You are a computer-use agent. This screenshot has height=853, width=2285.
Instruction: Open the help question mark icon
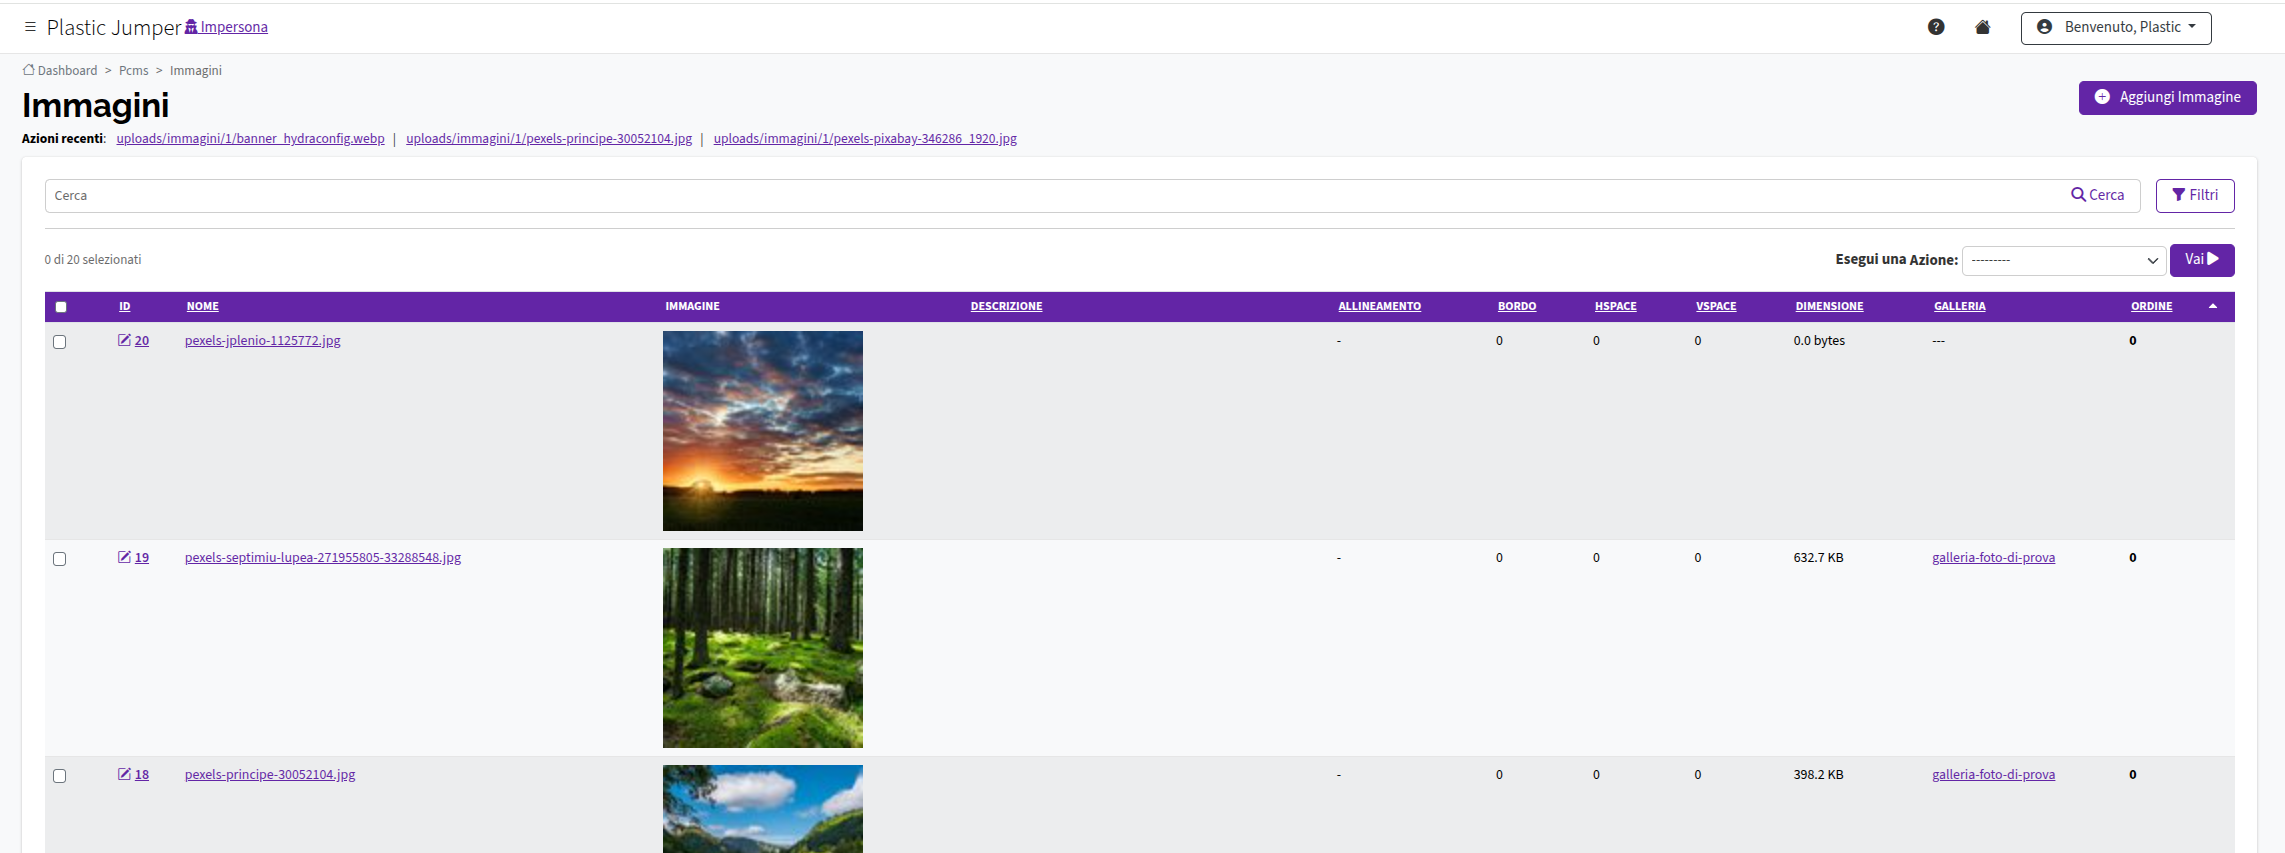click(1936, 27)
